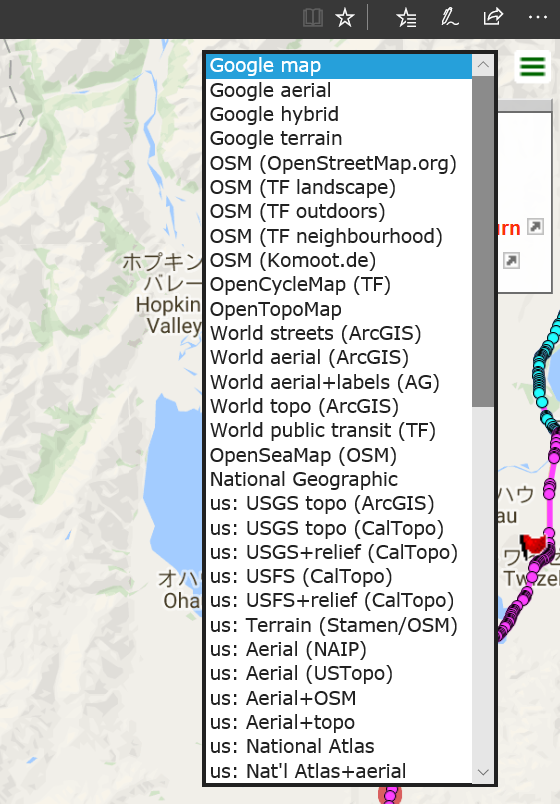Click the Hopkins Valley map label

click(168, 315)
